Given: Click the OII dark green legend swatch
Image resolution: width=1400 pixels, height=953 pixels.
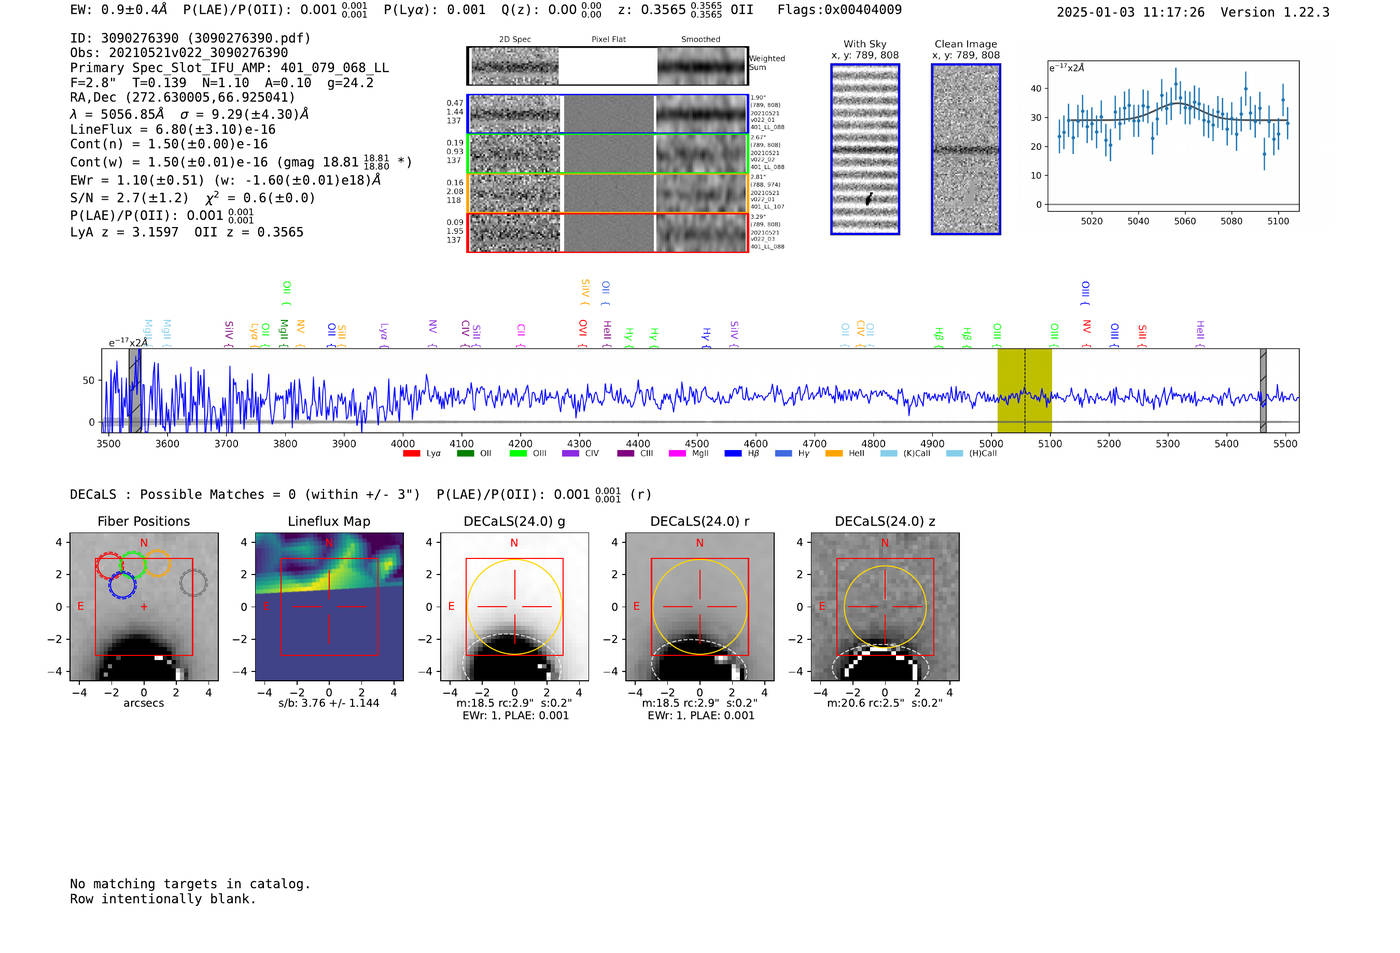Looking at the screenshot, I should coord(465,453).
